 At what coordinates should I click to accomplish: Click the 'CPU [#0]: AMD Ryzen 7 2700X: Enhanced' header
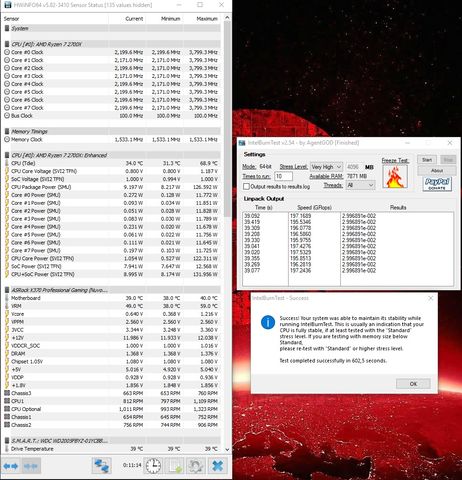112,155
